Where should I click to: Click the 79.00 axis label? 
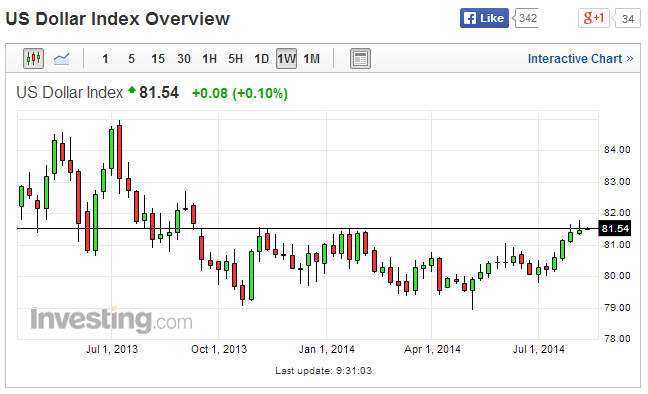tap(617, 308)
